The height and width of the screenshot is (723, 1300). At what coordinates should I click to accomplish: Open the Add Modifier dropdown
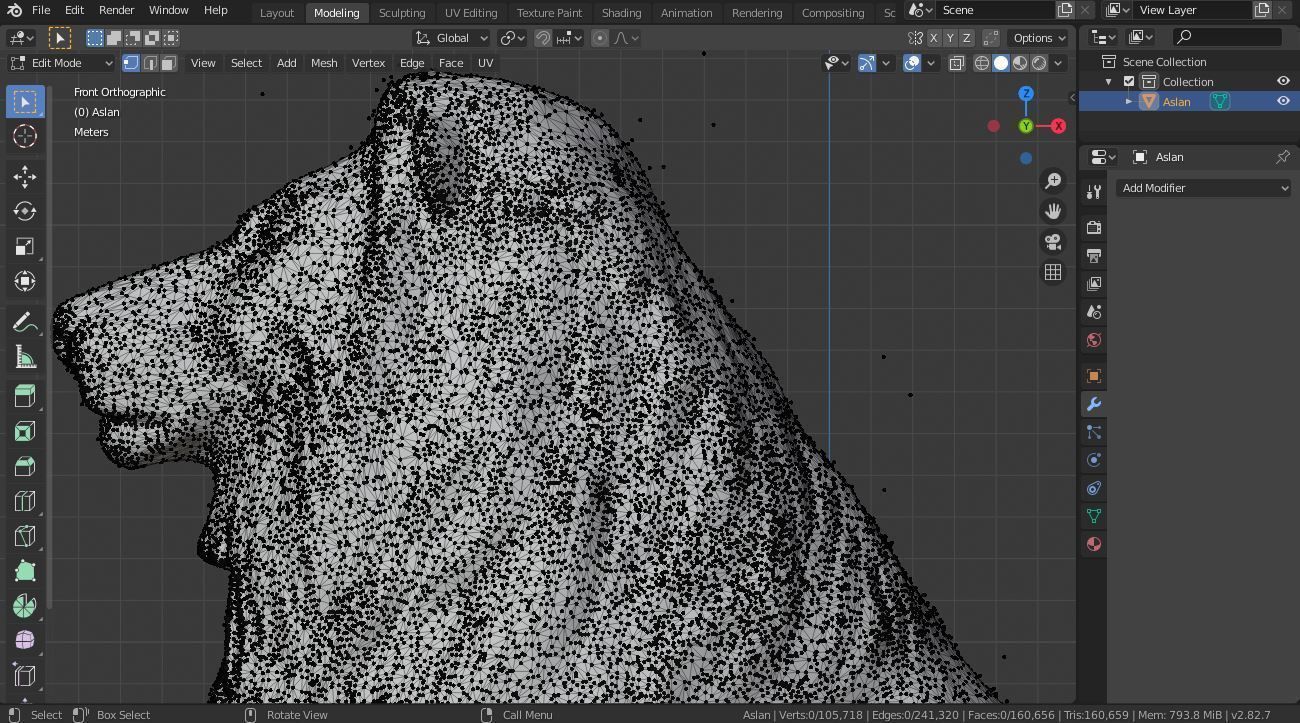1204,188
